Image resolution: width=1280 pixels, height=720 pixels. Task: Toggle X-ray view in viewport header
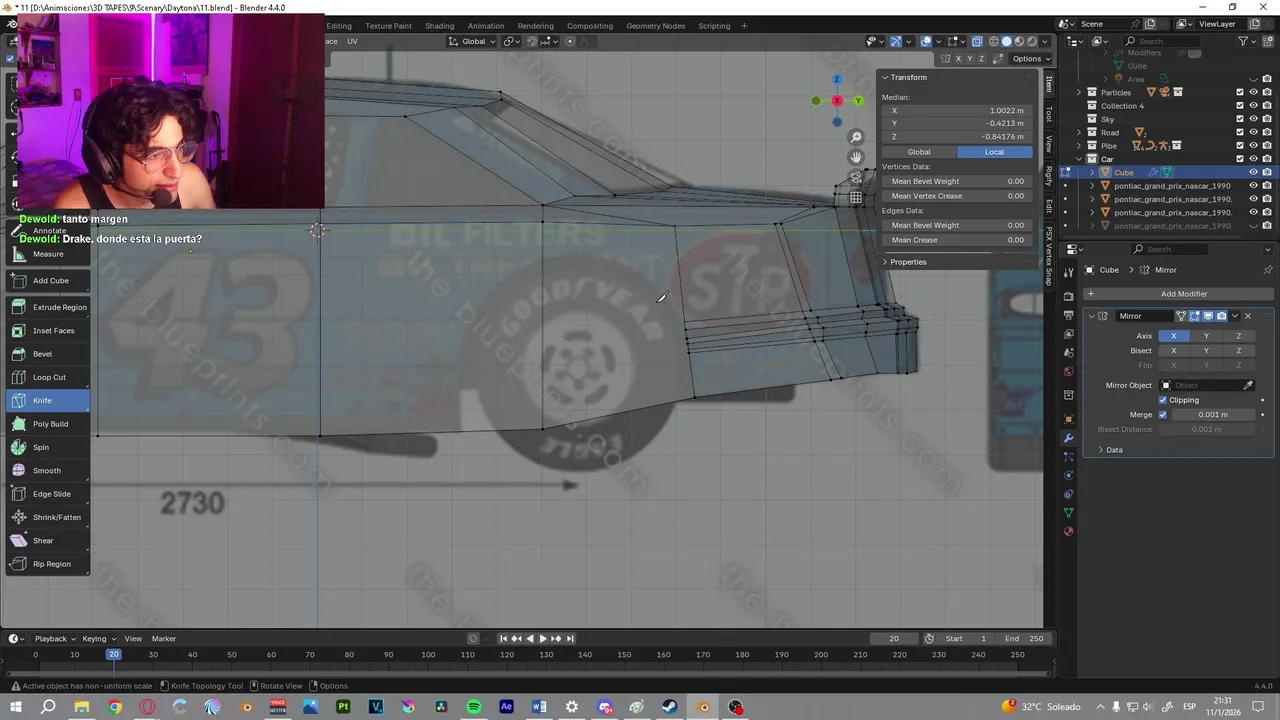coord(978,41)
